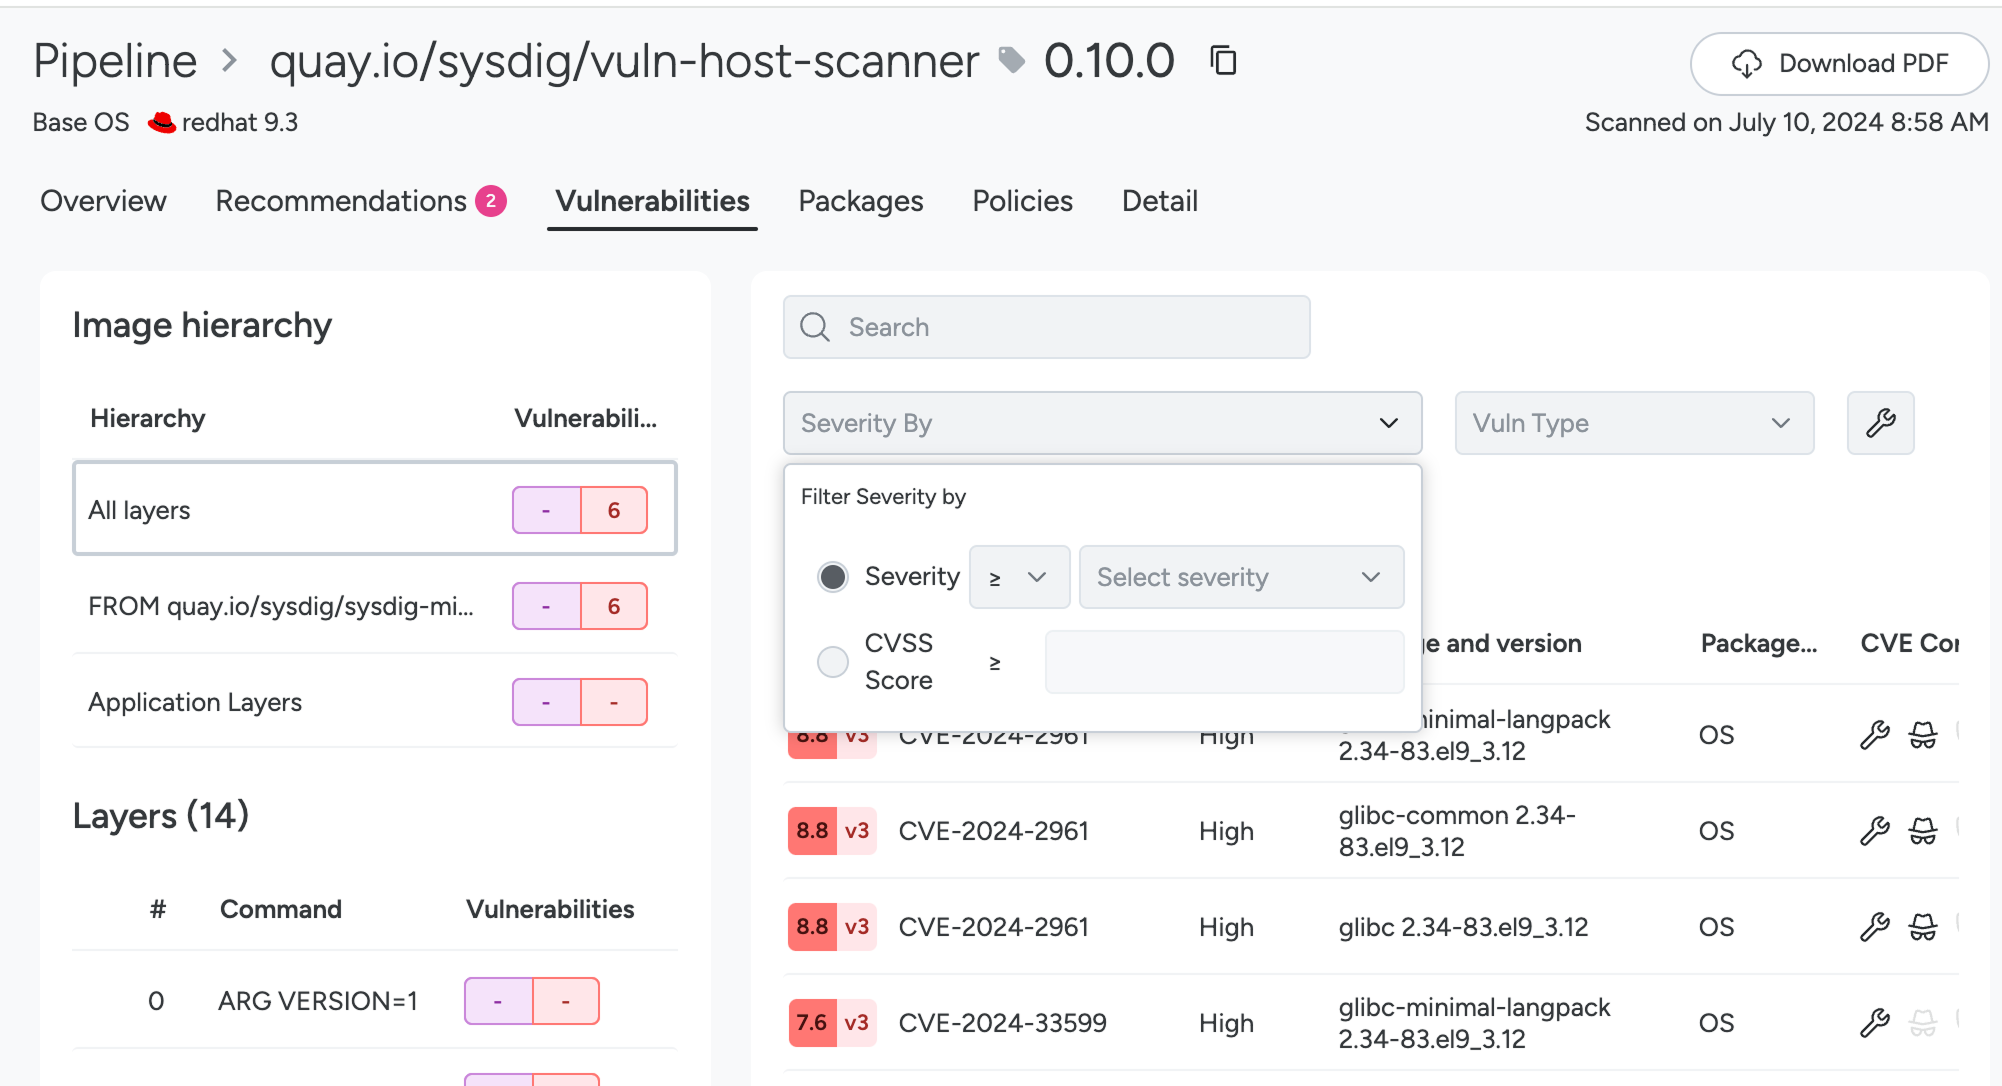Switch to the Packages tab
Screen dimensions: 2002x1086
tap(860, 201)
